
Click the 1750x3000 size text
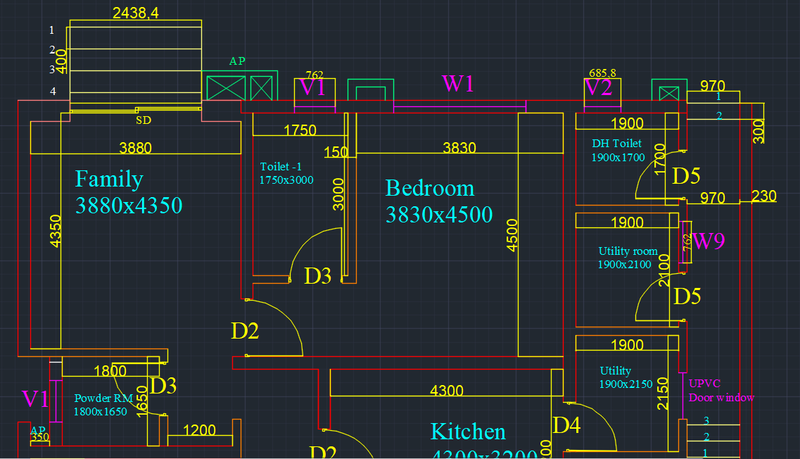[286, 180]
